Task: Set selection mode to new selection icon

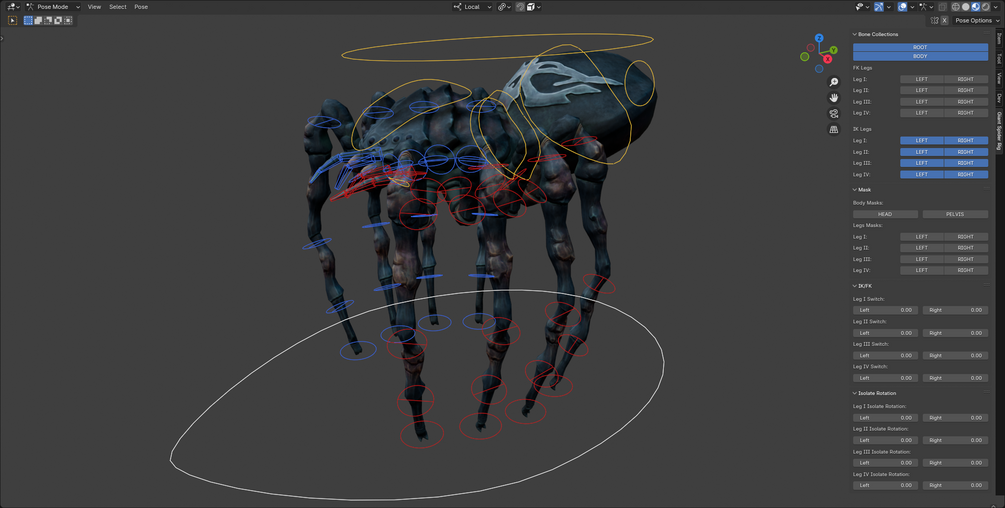Action: point(28,20)
